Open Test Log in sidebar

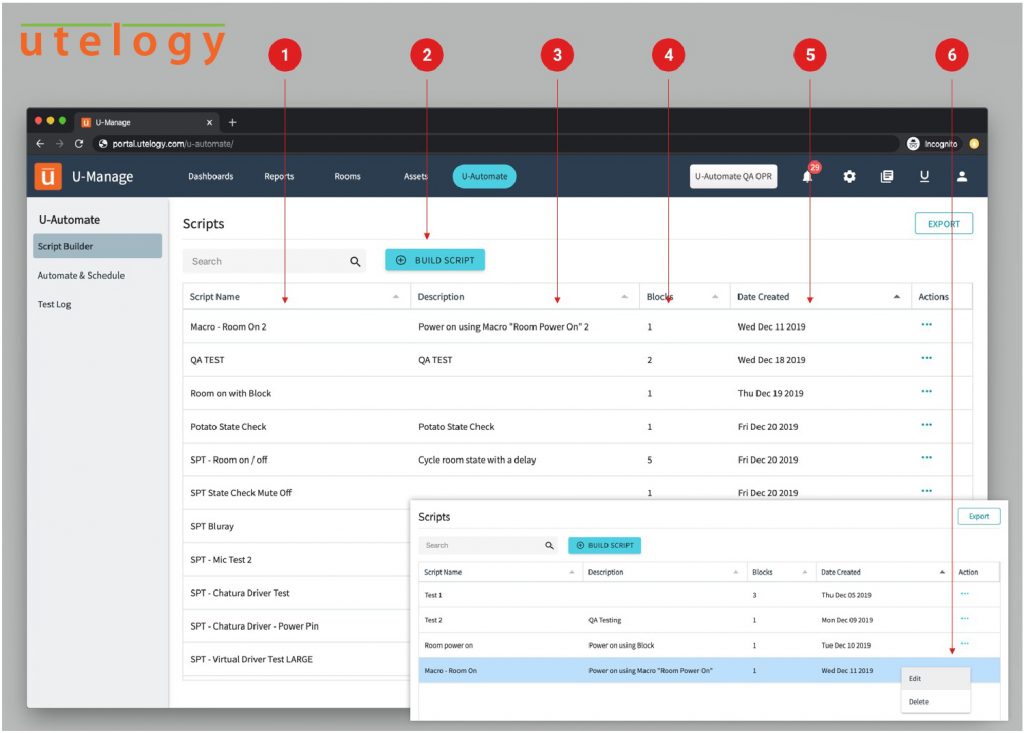coord(54,304)
